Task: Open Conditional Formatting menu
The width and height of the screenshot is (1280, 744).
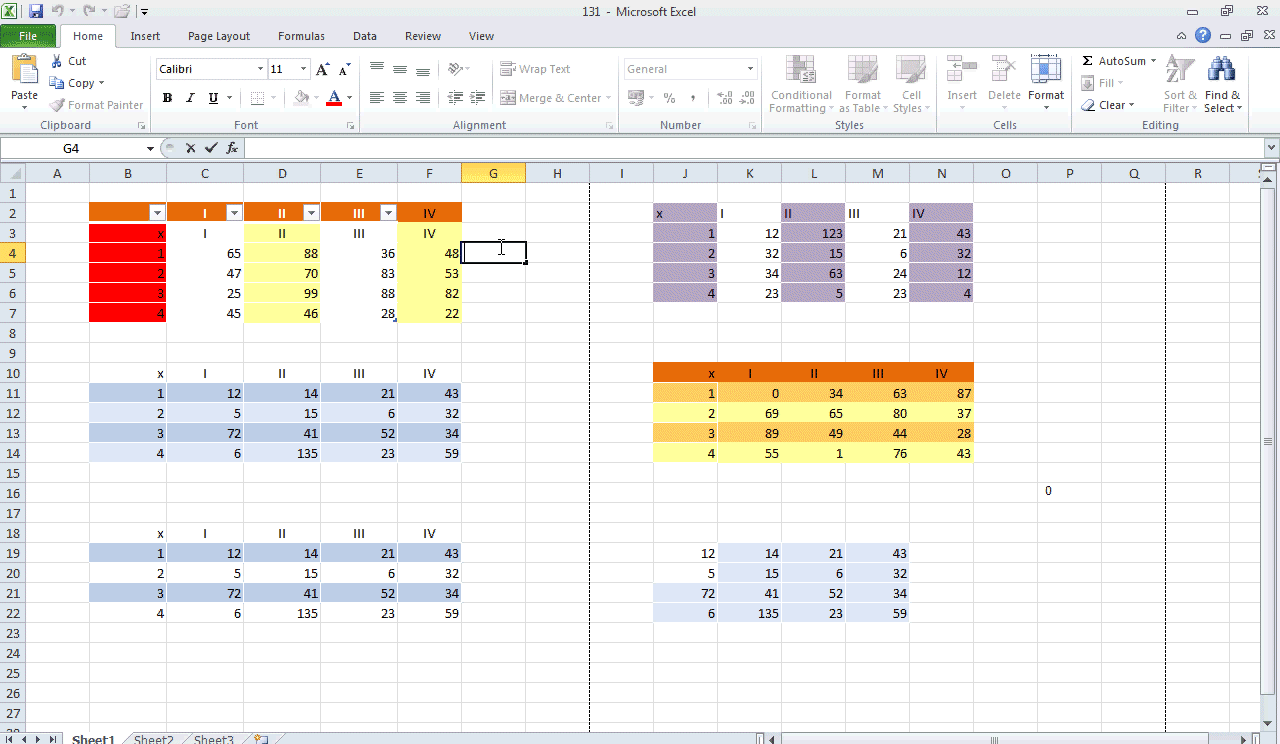Action: pos(800,84)
